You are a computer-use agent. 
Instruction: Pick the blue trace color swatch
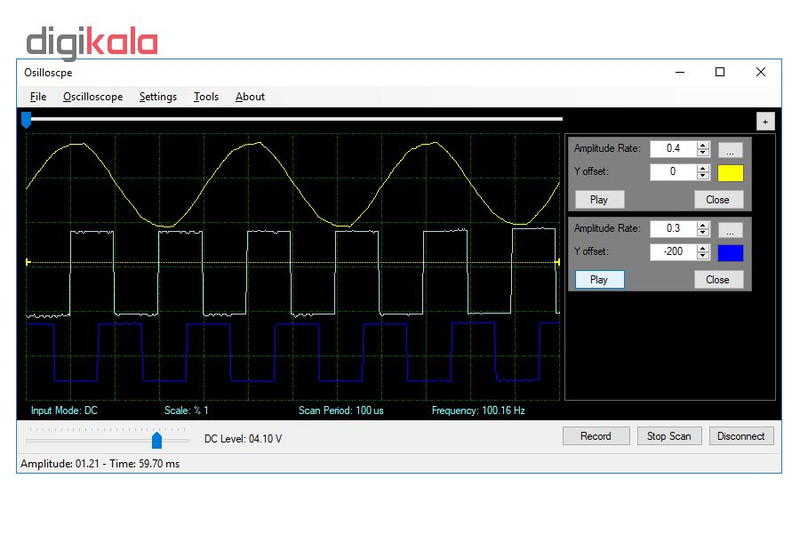(x=731, y=252)
